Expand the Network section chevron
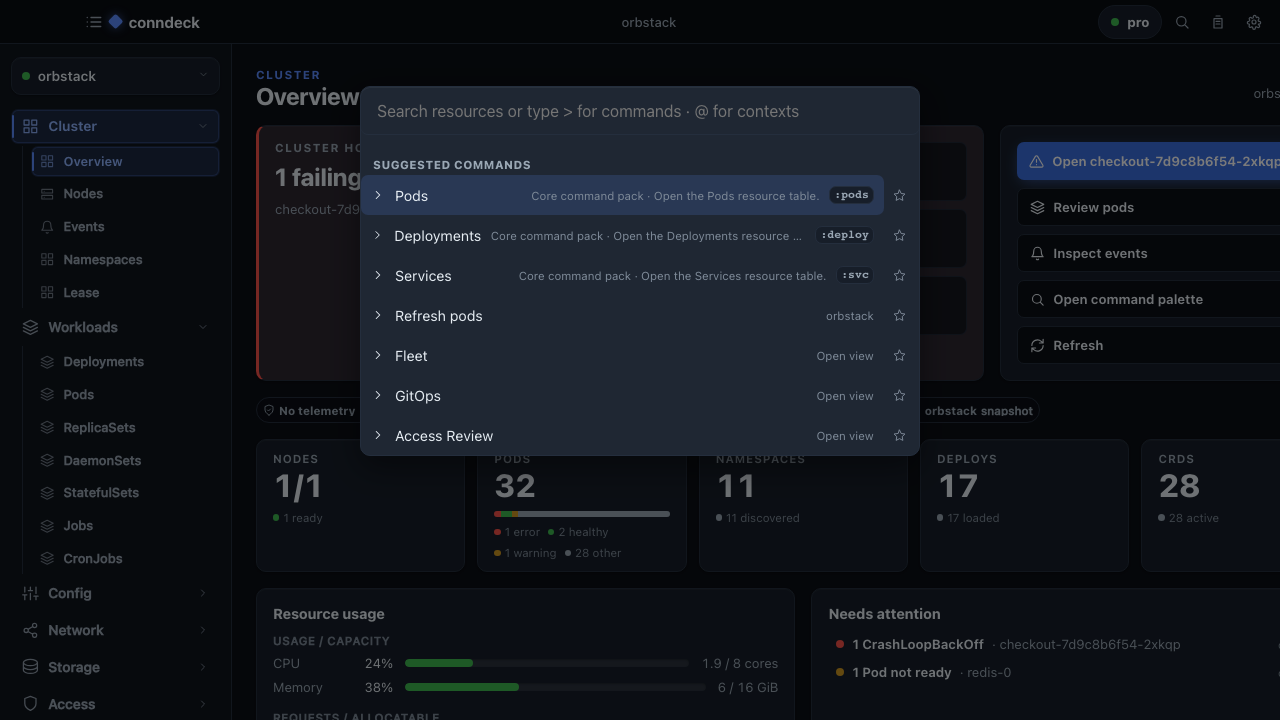 [x=203, y=630]
